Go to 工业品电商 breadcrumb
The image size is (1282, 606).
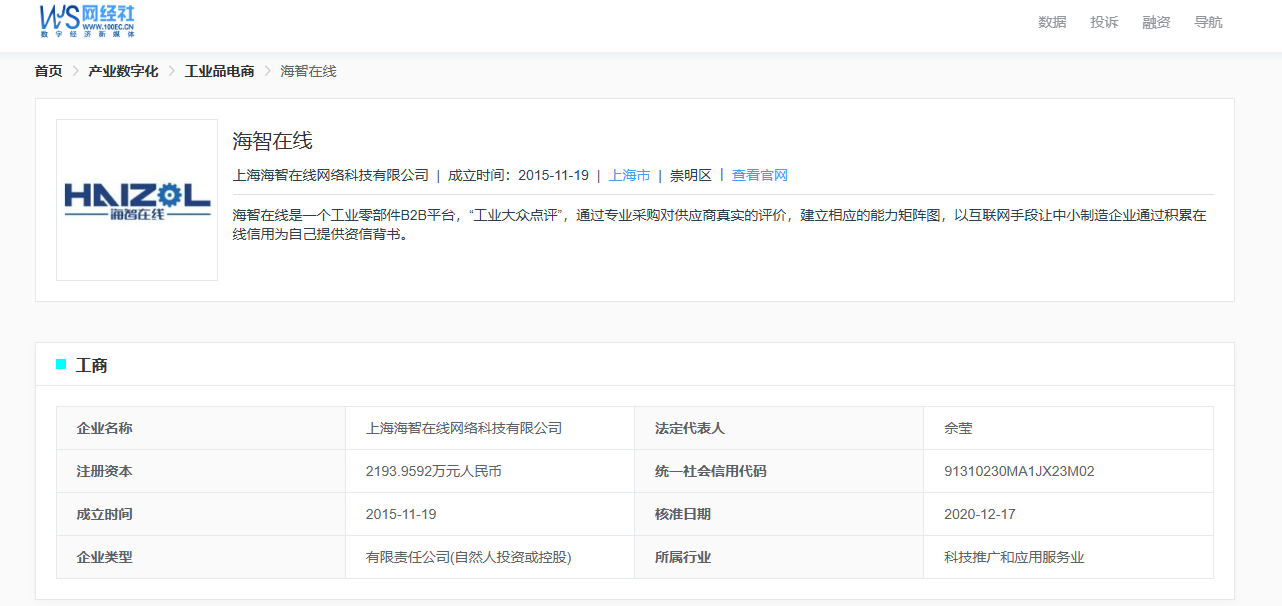219,71
